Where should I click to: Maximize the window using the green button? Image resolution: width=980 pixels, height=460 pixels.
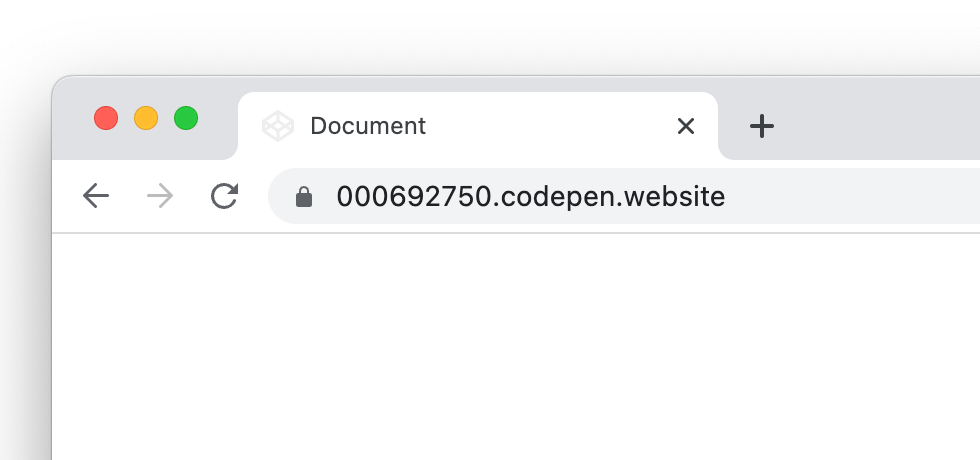[x=186, y=118]
